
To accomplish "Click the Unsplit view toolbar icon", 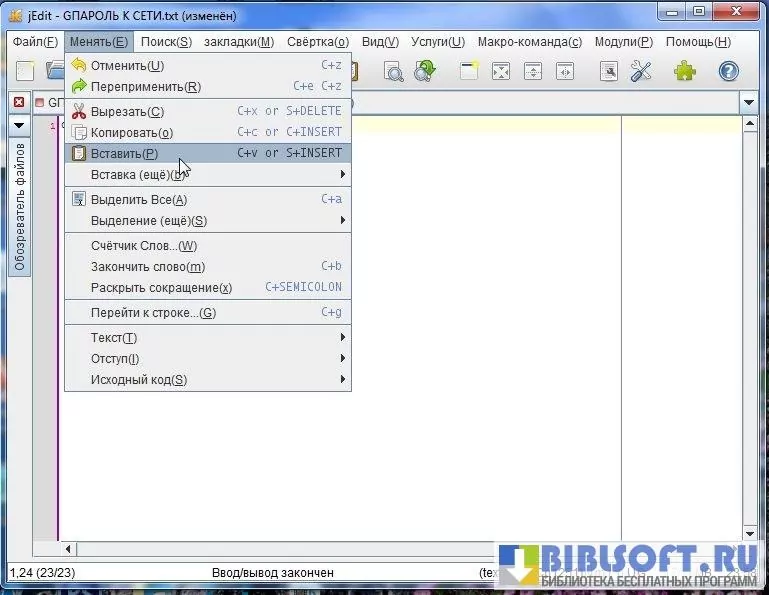I will point(501,71).
